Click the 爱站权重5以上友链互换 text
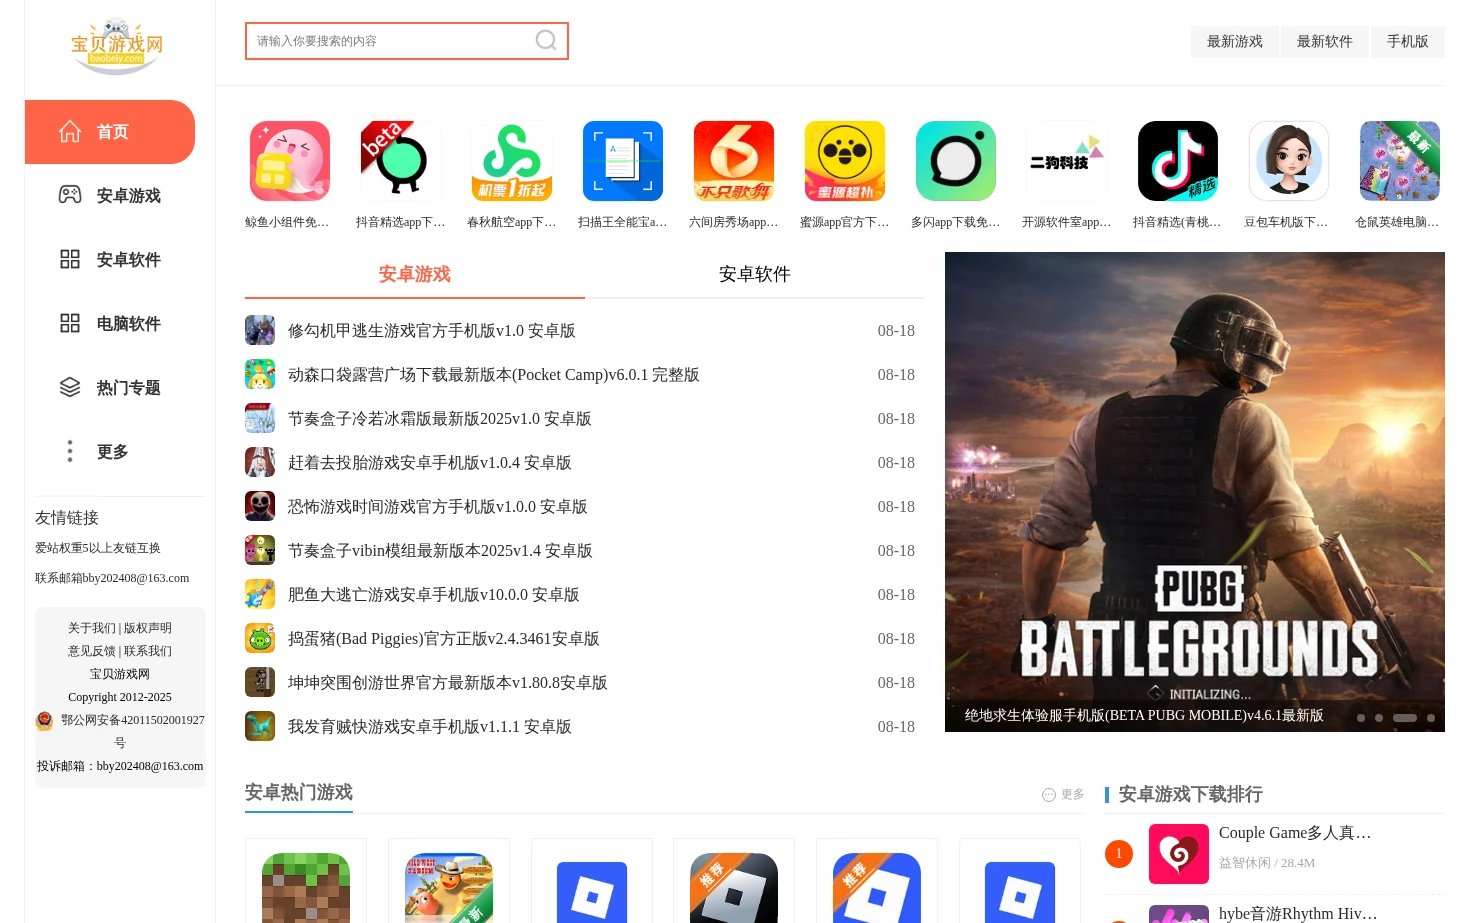 click(x=98, y=548)
